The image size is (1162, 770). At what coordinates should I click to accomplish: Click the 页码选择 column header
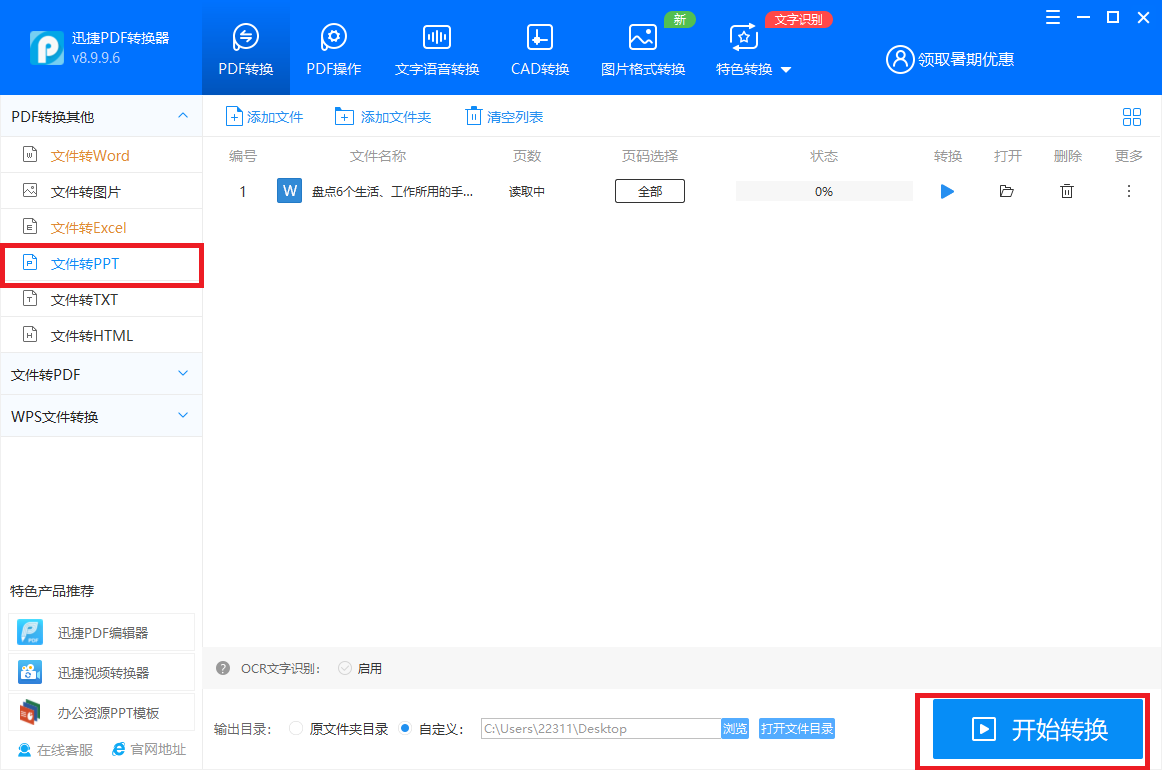(650, 156)
